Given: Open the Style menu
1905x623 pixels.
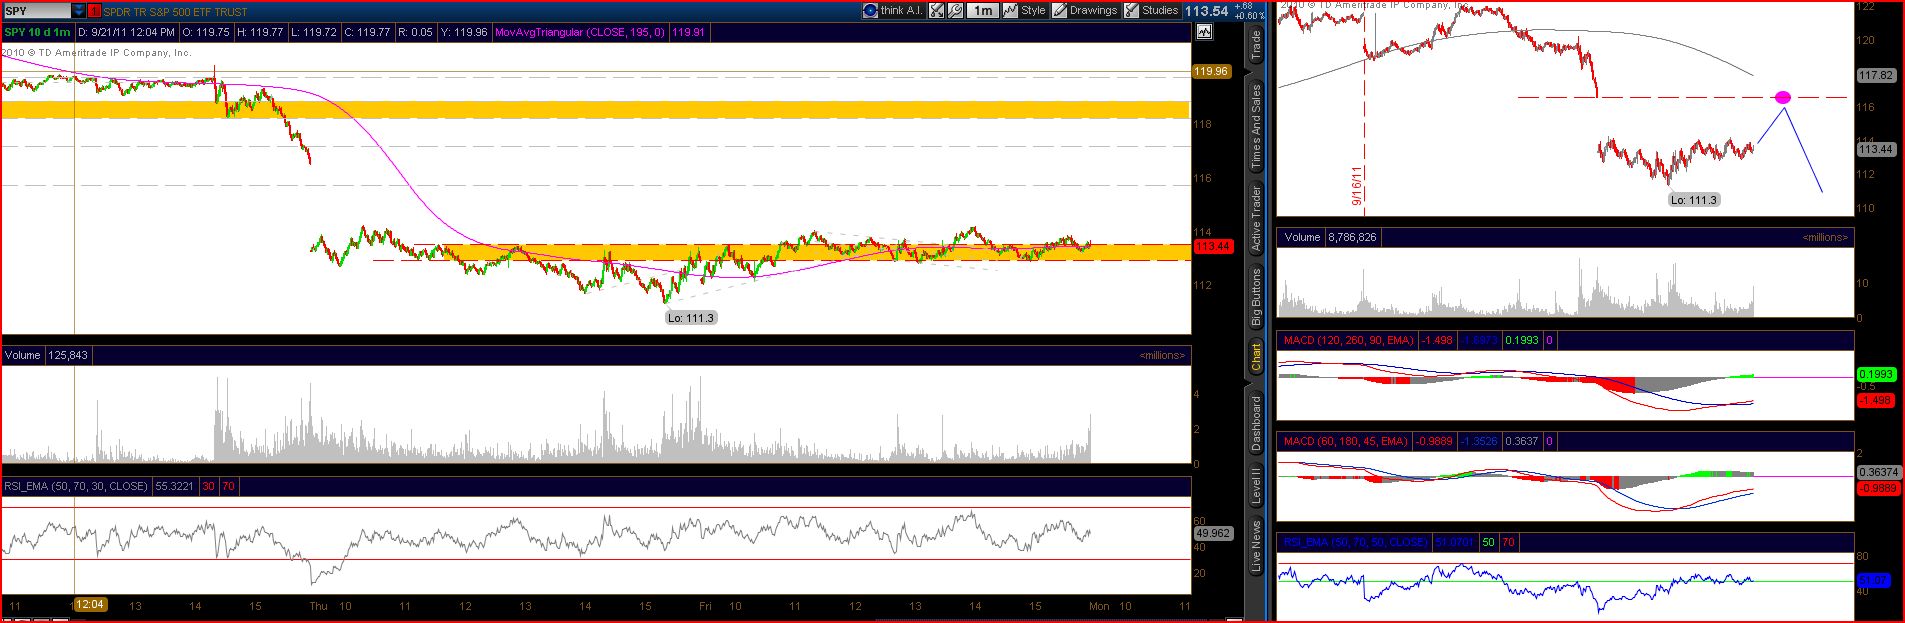Looking at the screenshot, I should 1024,10.
